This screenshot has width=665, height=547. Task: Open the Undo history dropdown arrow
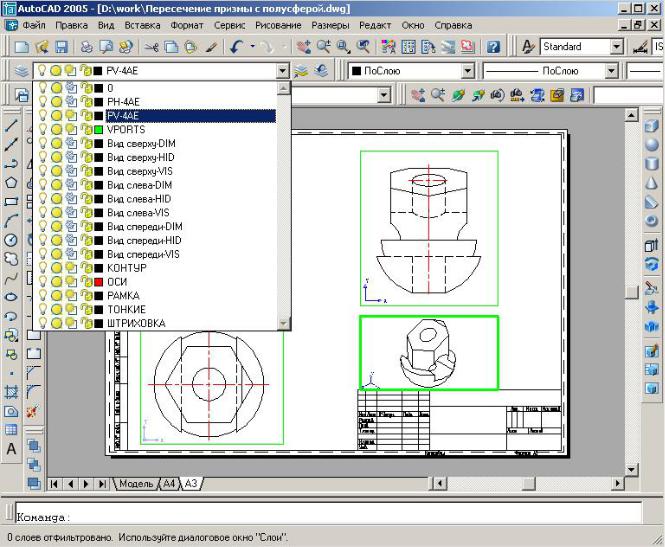click(x=253, y=46)
